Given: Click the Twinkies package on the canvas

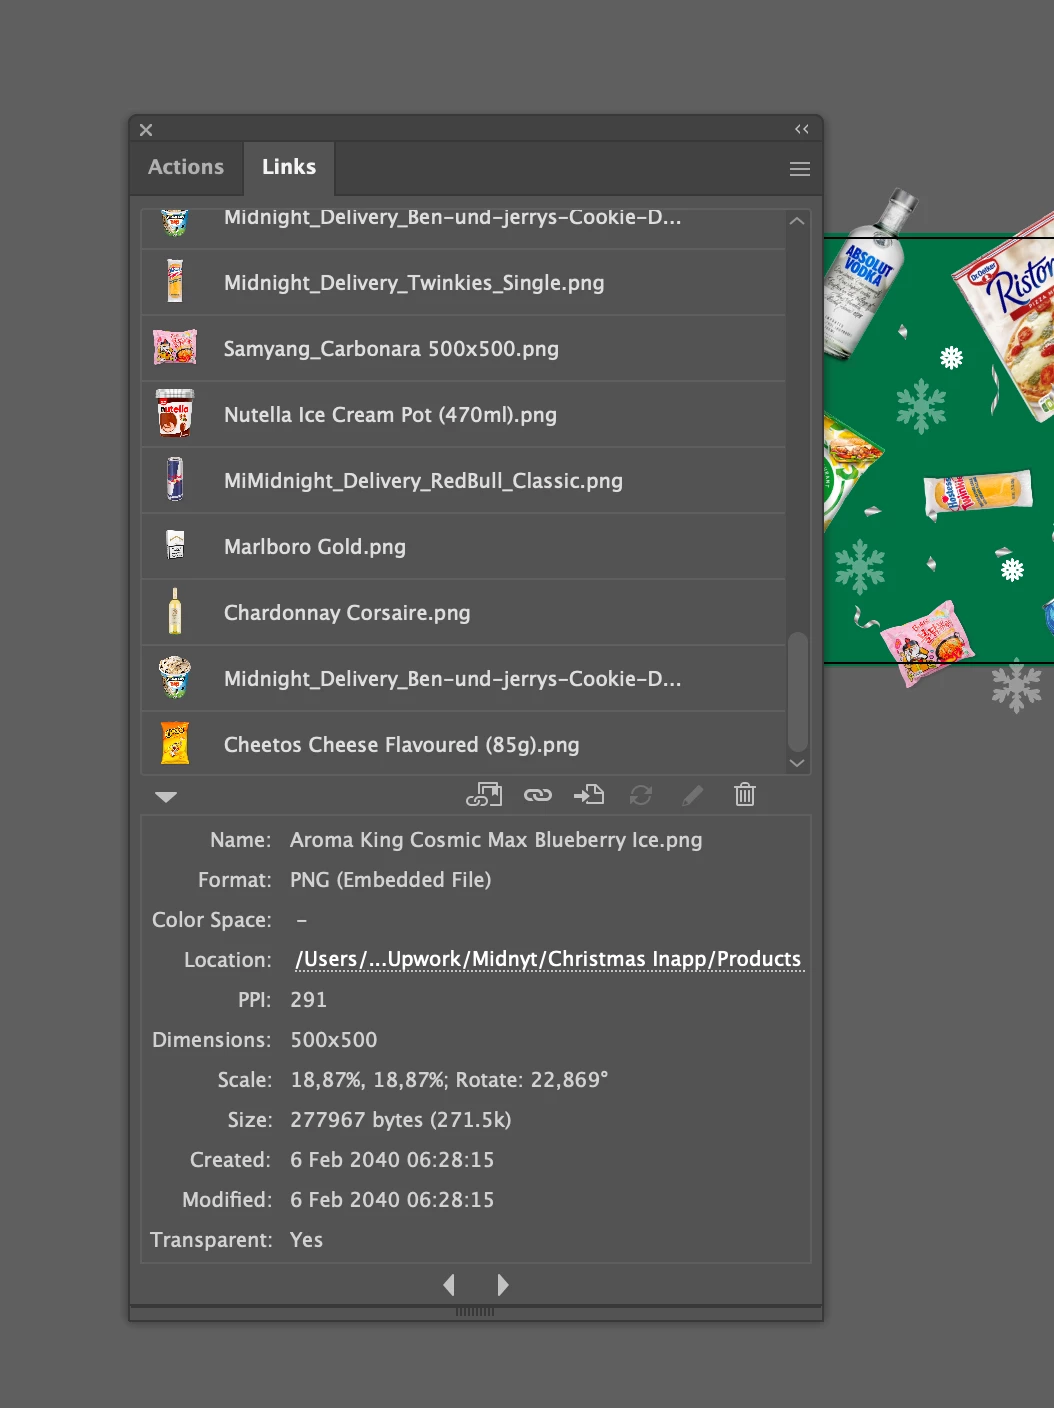Looking at the screenshot, I should pyautogui.click(x=977, y=493).
